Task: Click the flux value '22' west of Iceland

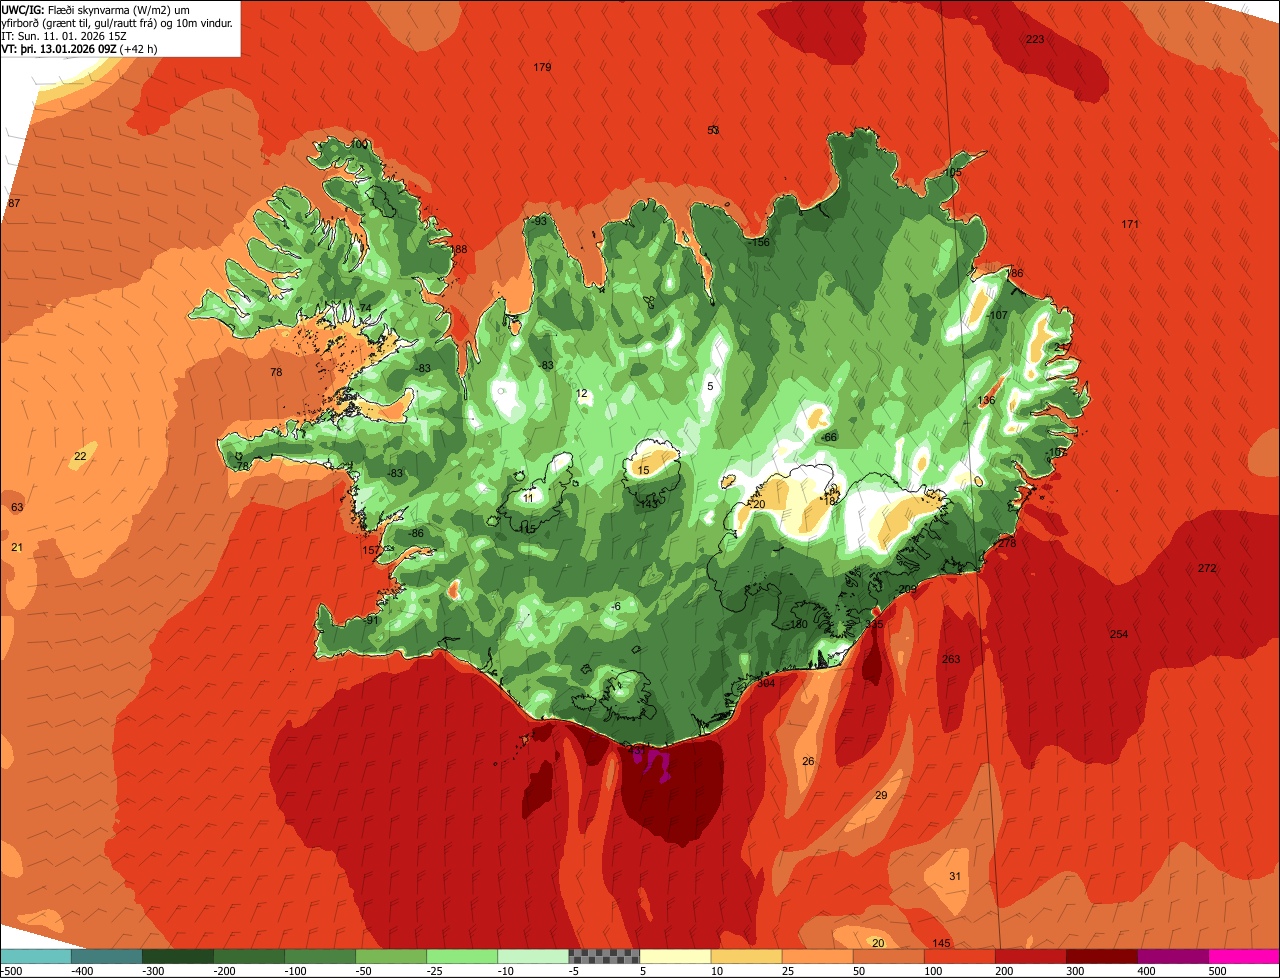Action: [80, 456]
